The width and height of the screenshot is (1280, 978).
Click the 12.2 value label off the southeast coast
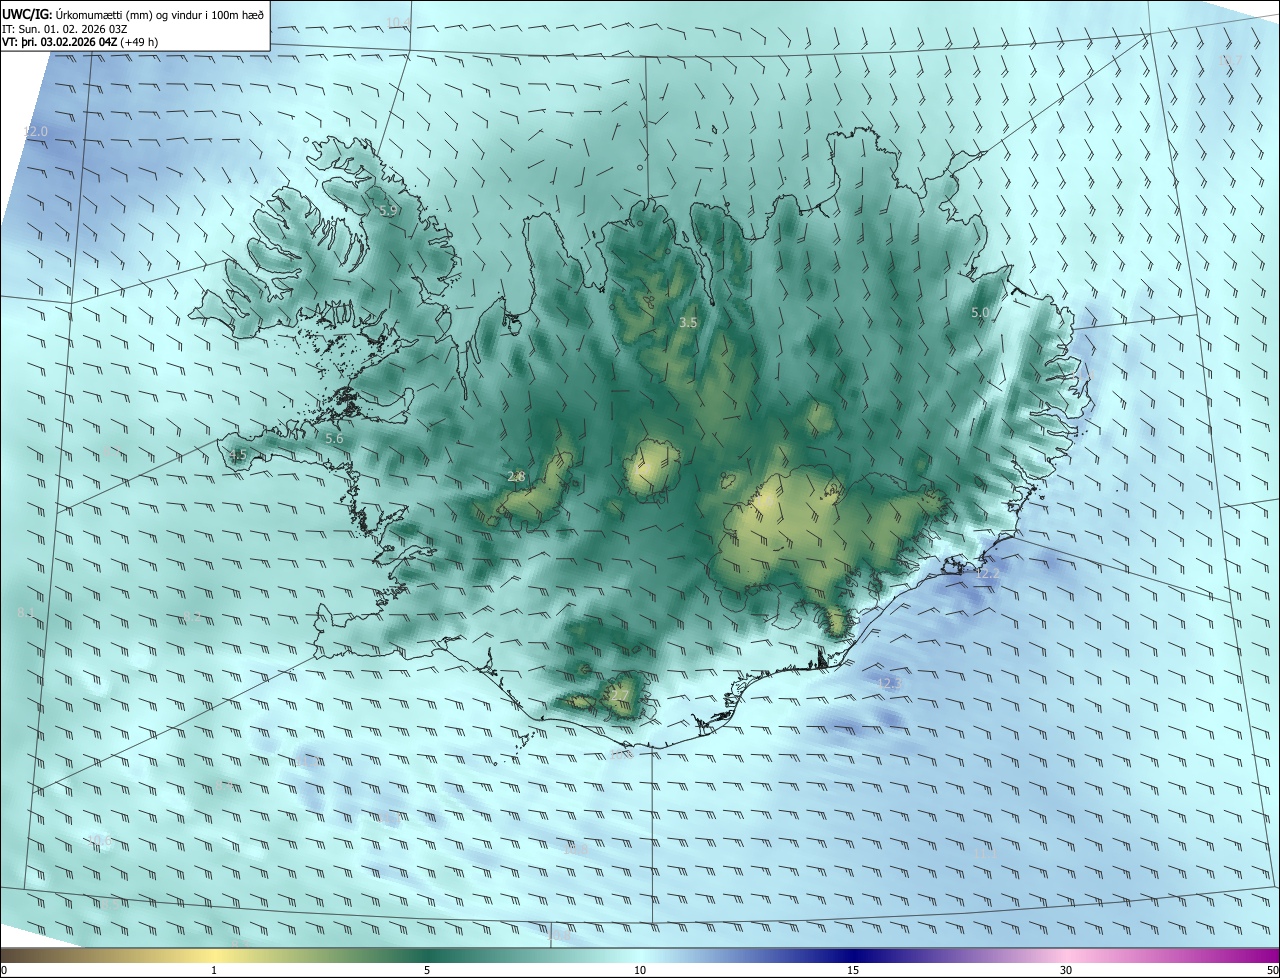coord(987,574)
